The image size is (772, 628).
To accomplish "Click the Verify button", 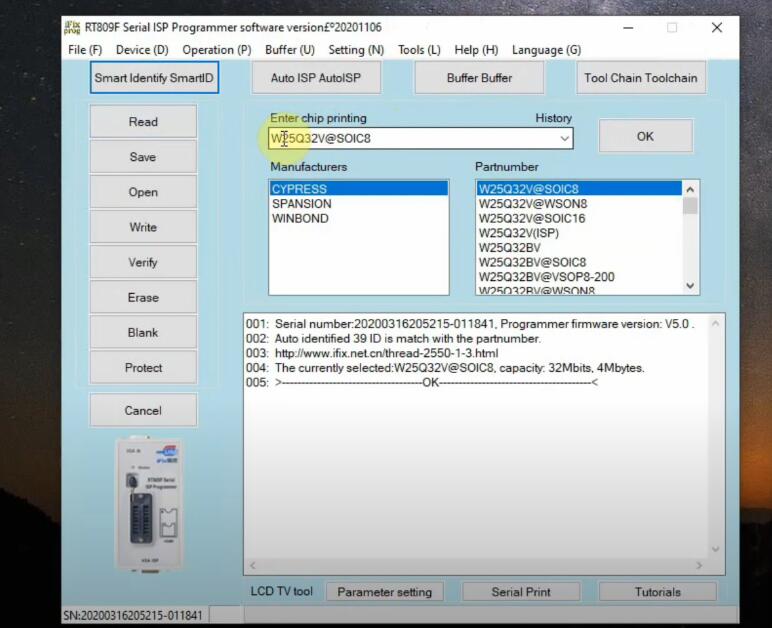I will pyautogui.click(x=143, y=262).
